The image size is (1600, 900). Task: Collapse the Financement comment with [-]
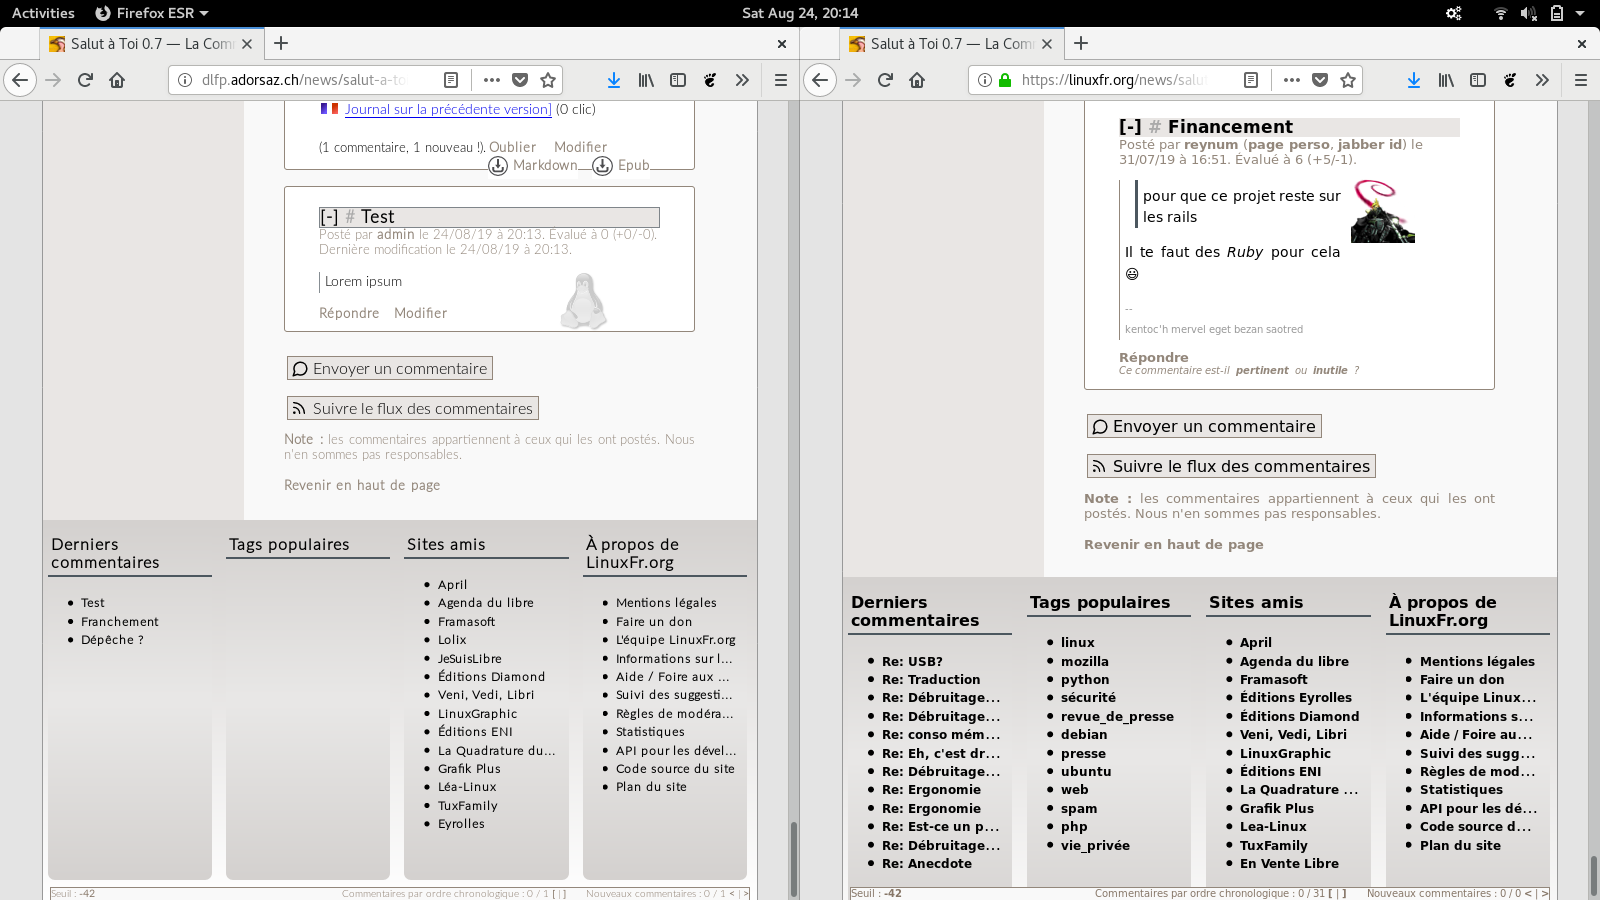[x=1130, y=127]
